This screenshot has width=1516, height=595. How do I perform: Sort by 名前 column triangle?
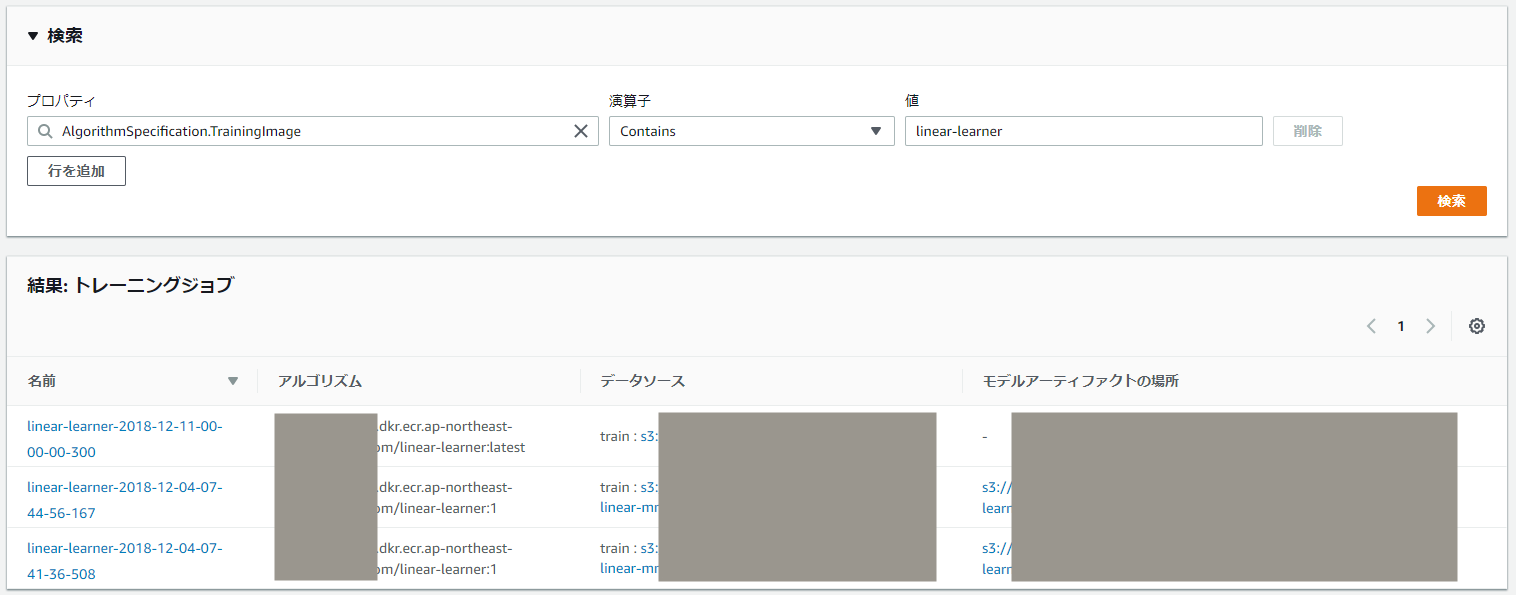(x=233, y=381)
